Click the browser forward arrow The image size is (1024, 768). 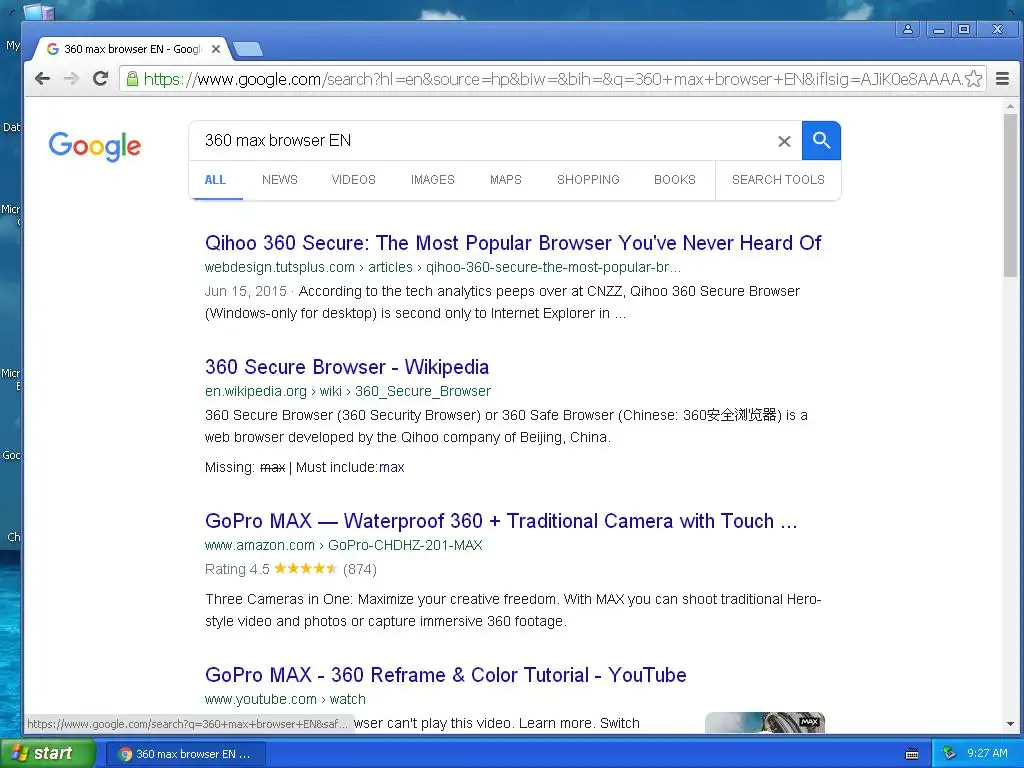pyautogui.click(x=71, y=79)
